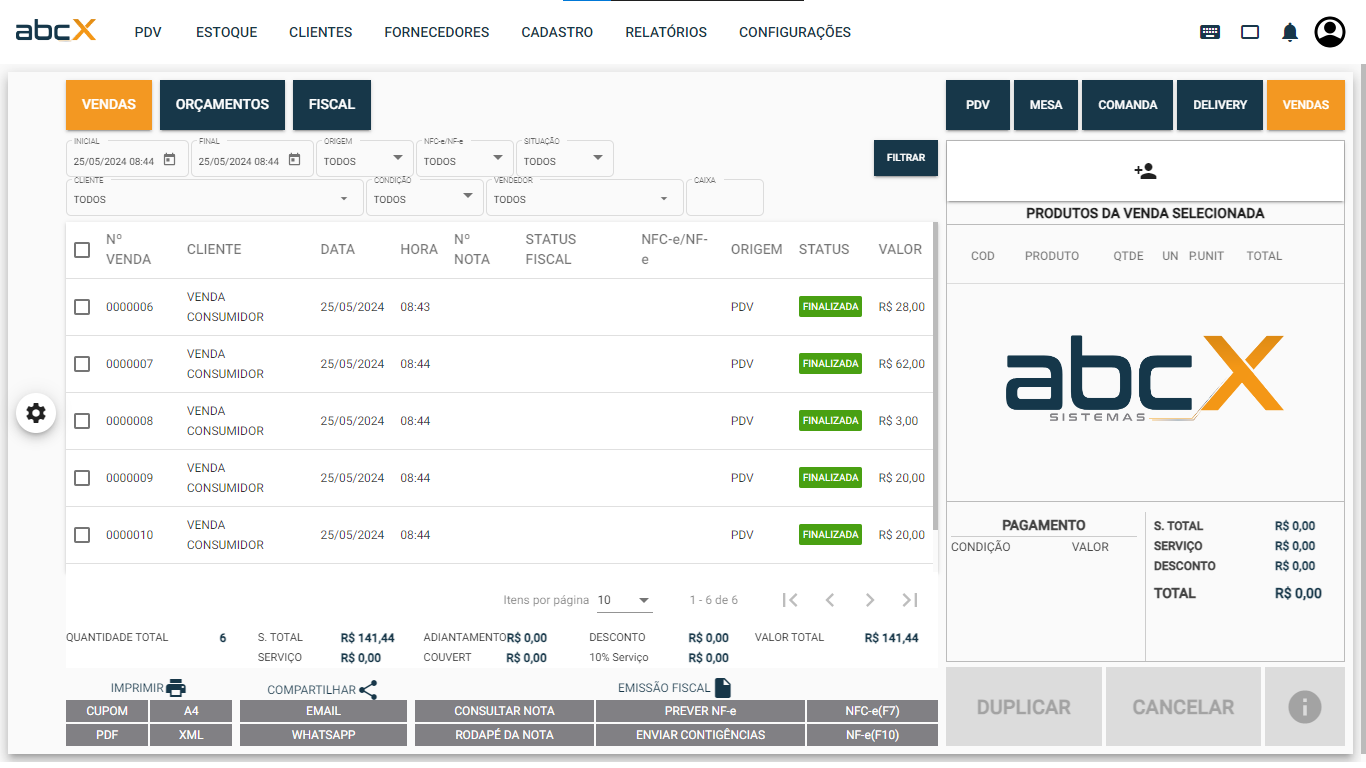The height and width of the screenshot is (768, 1366).
Task: Check the box for sale 0000007
Action: pos(82,364)
